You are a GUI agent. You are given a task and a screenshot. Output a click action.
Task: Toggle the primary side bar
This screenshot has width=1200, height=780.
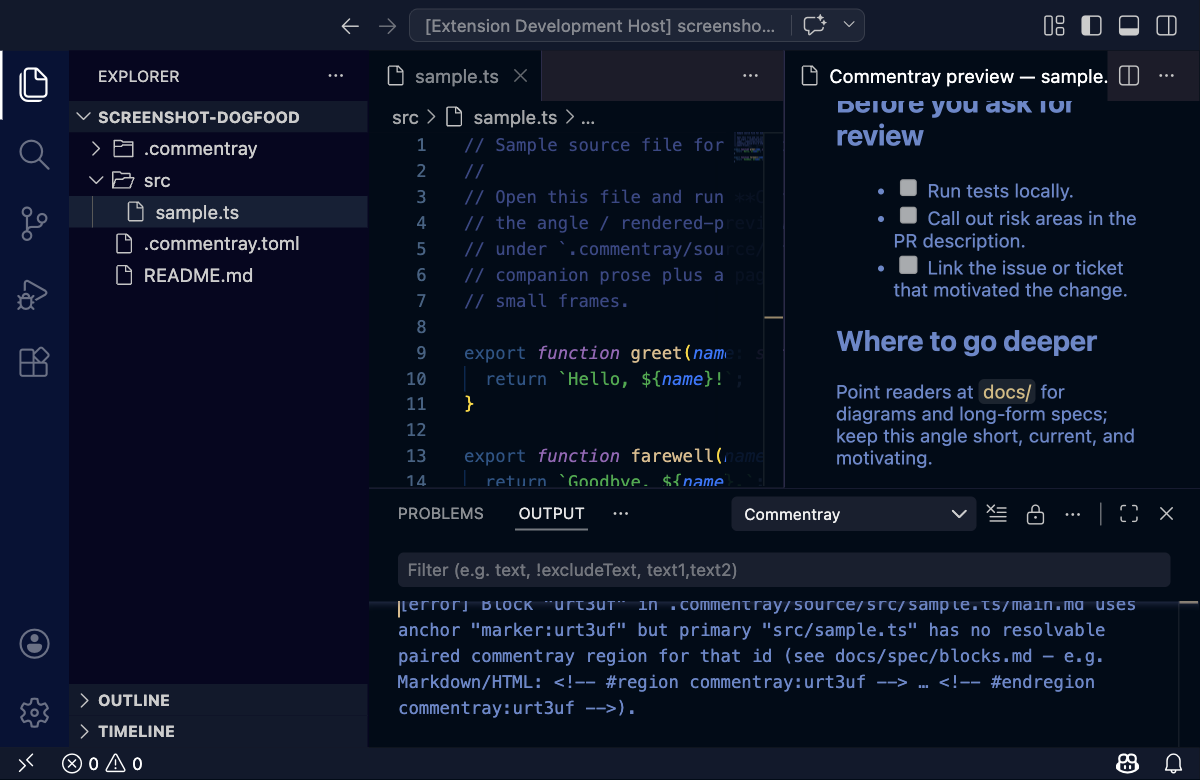pos(1091,26)
